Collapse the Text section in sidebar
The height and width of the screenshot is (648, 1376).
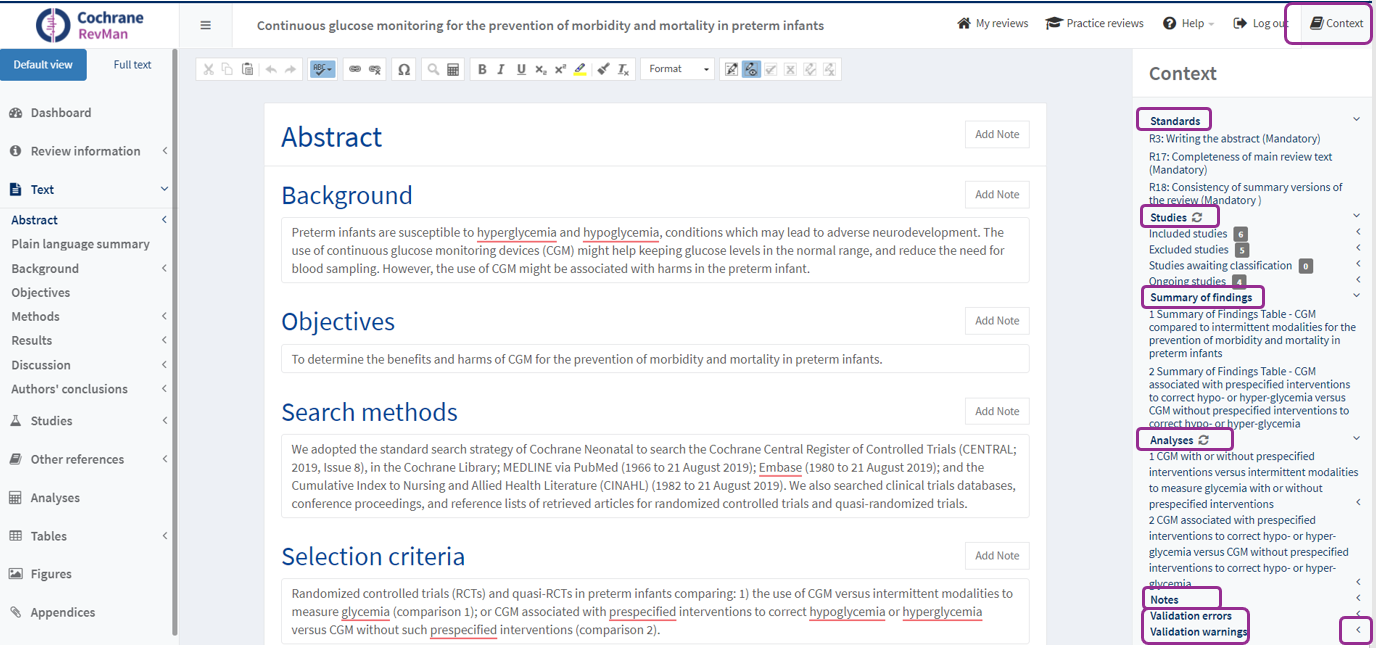164,189
